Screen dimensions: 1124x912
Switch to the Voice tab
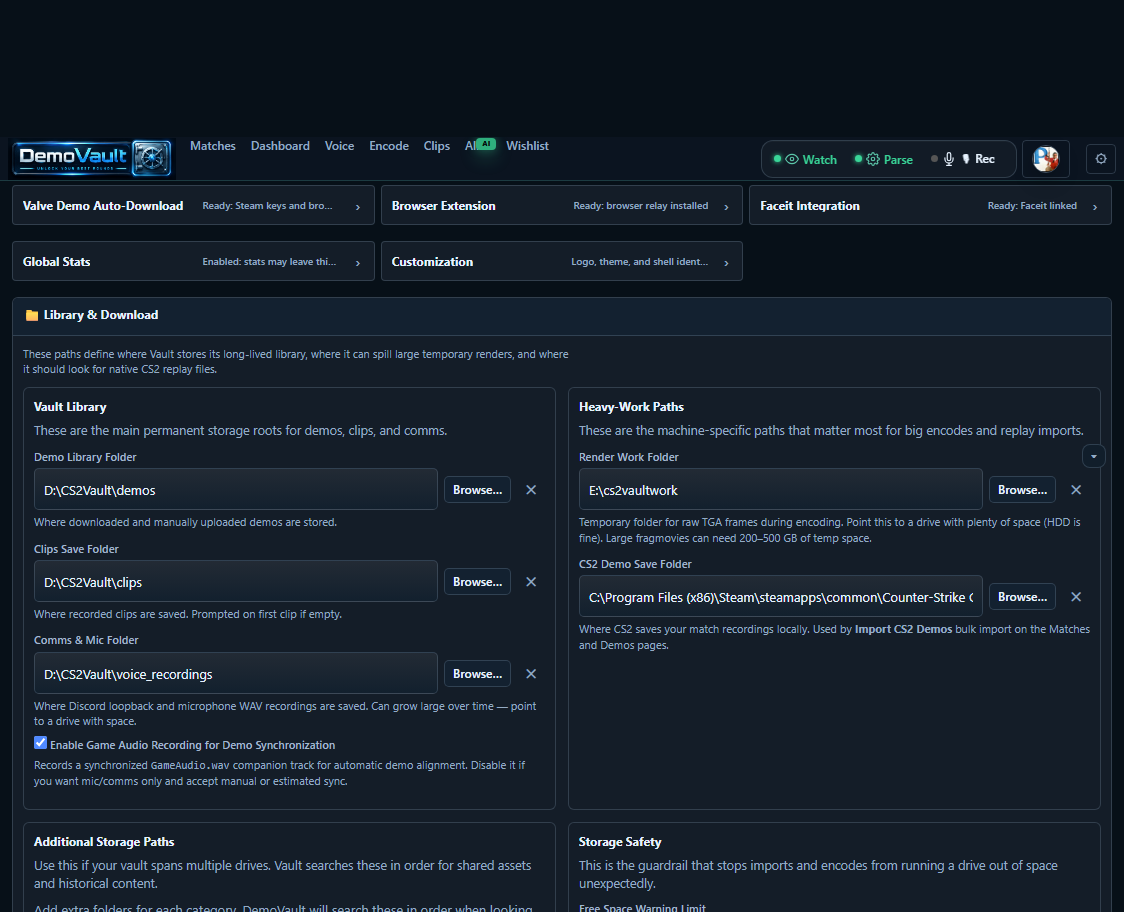tap(339, 146)
